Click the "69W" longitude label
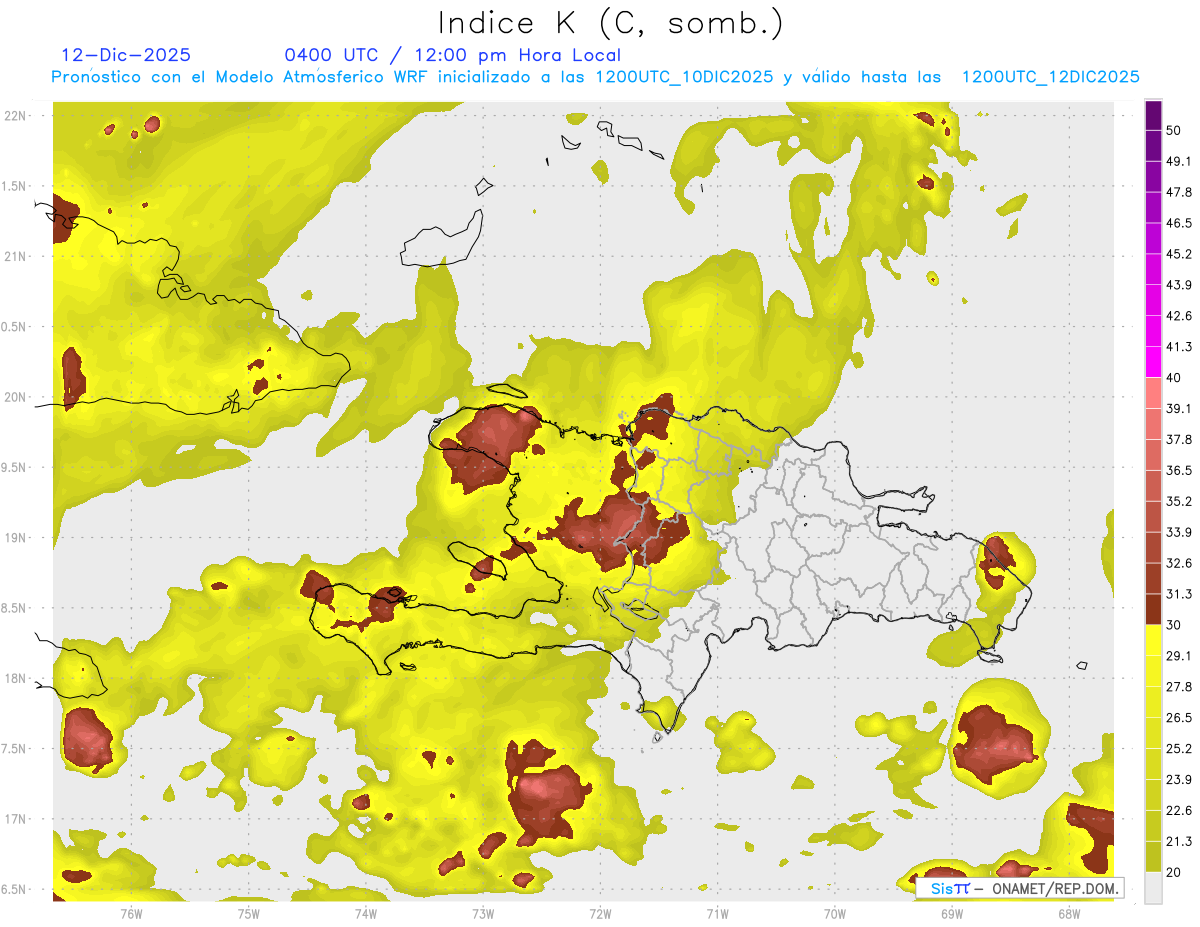1200x927 pixels. click(952, 913)
